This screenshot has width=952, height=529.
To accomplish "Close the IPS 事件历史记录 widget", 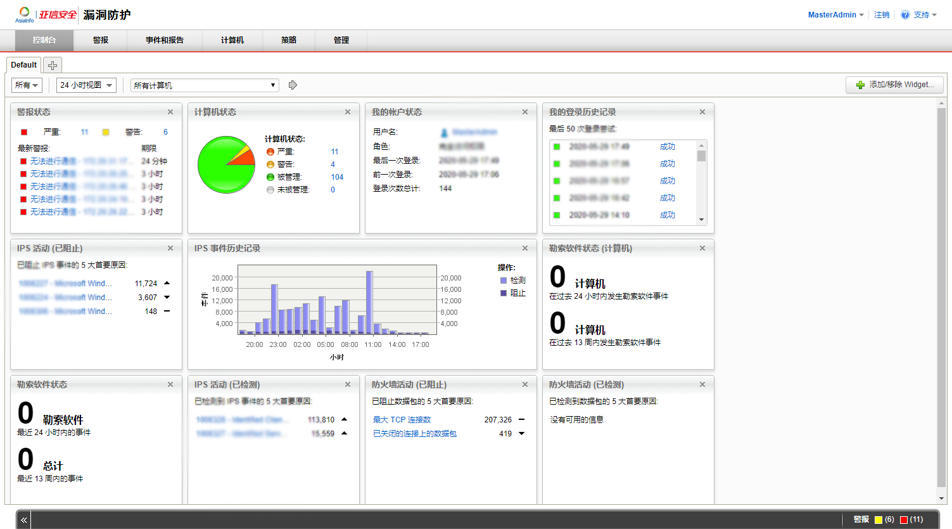I will tap(525, 248).
